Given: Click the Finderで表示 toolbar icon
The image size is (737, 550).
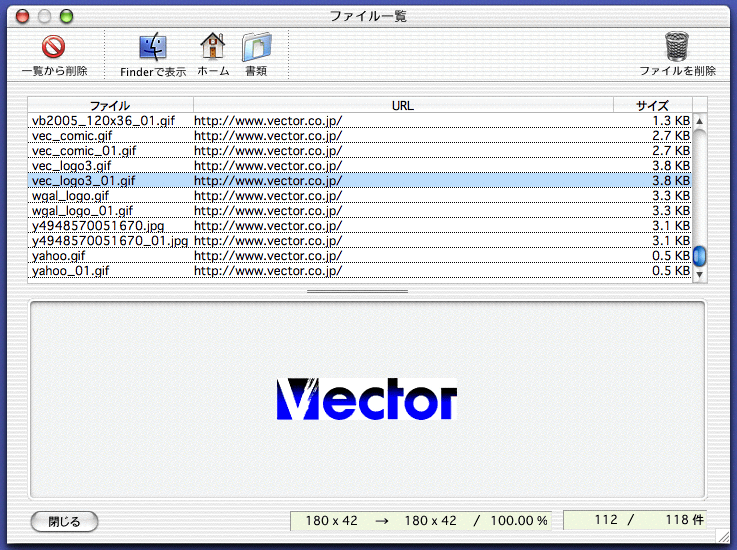Looking at the screenshot, I should coord(153,47).
